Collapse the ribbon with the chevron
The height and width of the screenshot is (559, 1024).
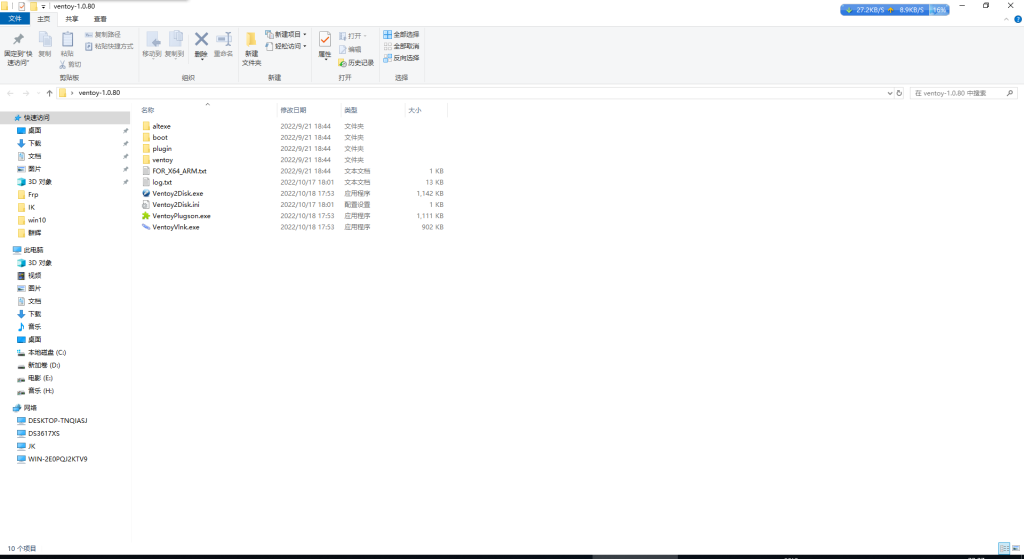tap(1006, 20)
